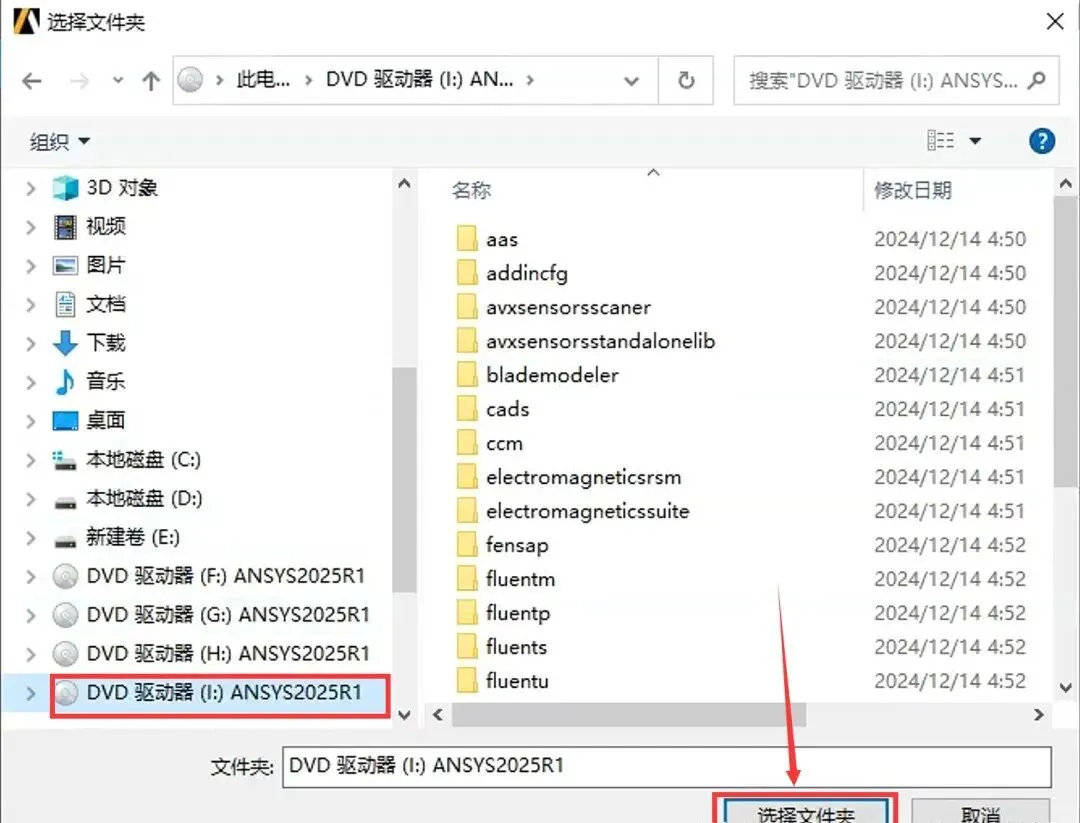The height and width of the screenshot is (823, 1080).
Task: Go up one folder level
Action: coord(151,81)
